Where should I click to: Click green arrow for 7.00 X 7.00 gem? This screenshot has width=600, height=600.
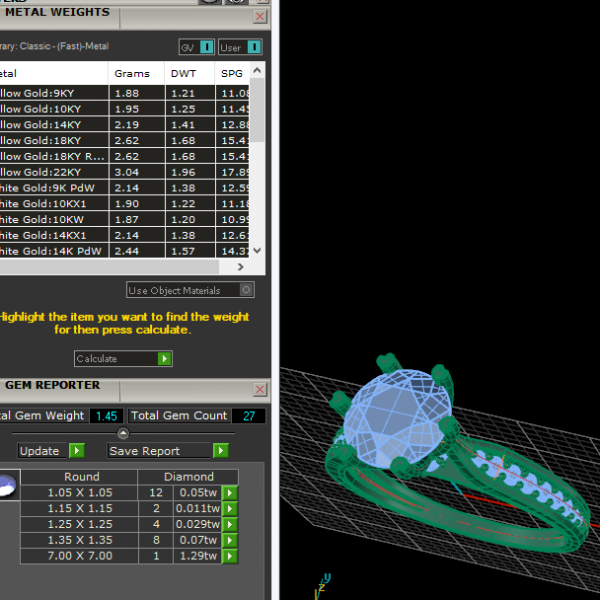(230, 557)
